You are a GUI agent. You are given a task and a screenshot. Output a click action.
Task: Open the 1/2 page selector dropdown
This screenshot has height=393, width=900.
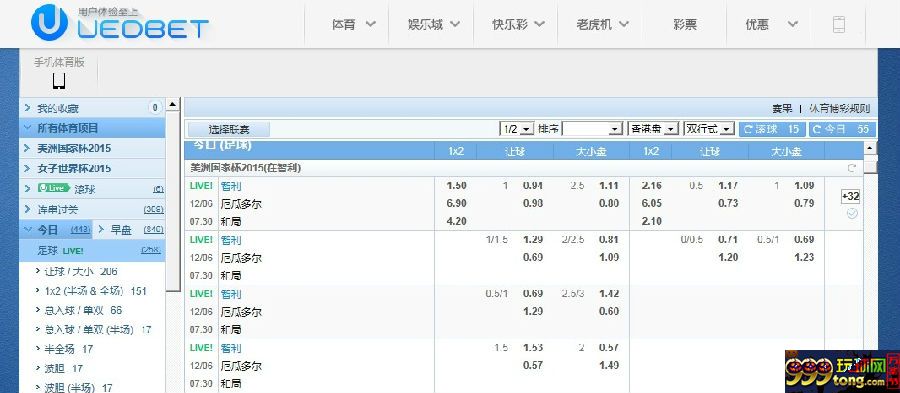pyautogui.click(x=517, y=129)
